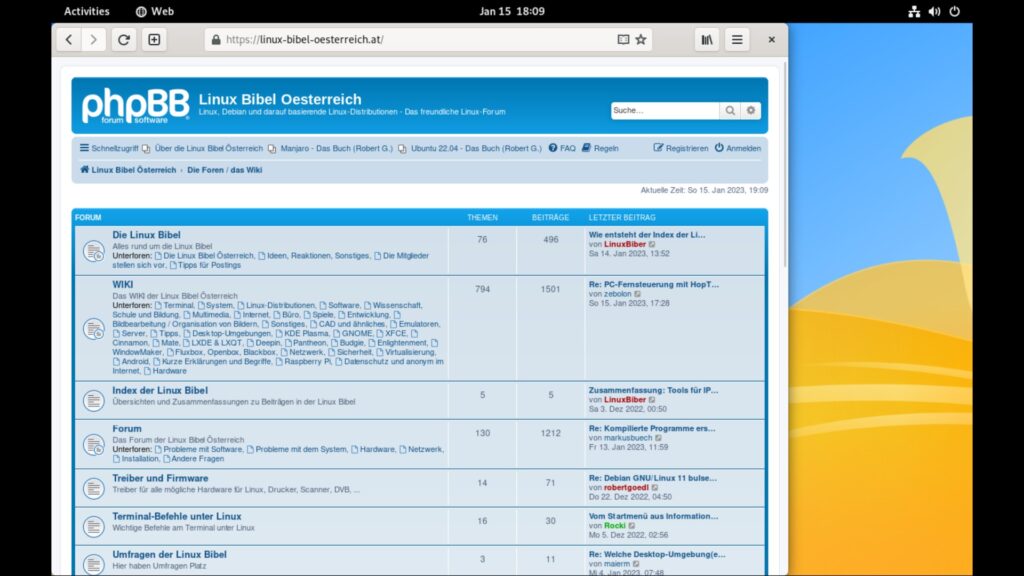
Task: Open Linux Bibel Österreich breadcrumb link
Action: (x=133, y=170)
